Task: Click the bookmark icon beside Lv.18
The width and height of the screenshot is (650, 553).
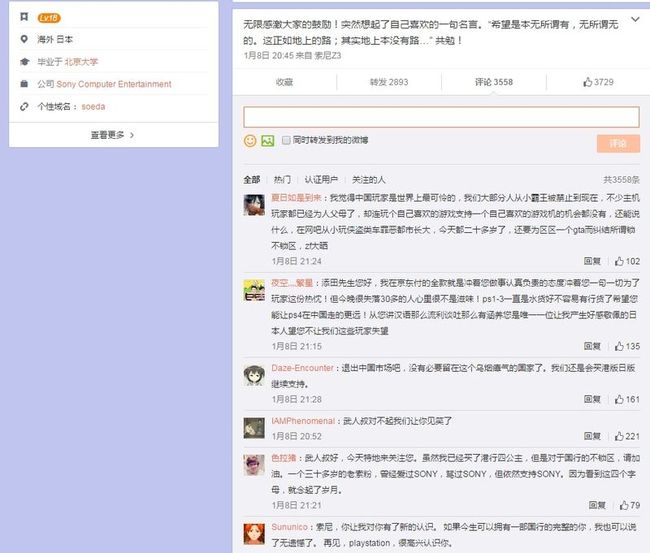Action: 24,17
